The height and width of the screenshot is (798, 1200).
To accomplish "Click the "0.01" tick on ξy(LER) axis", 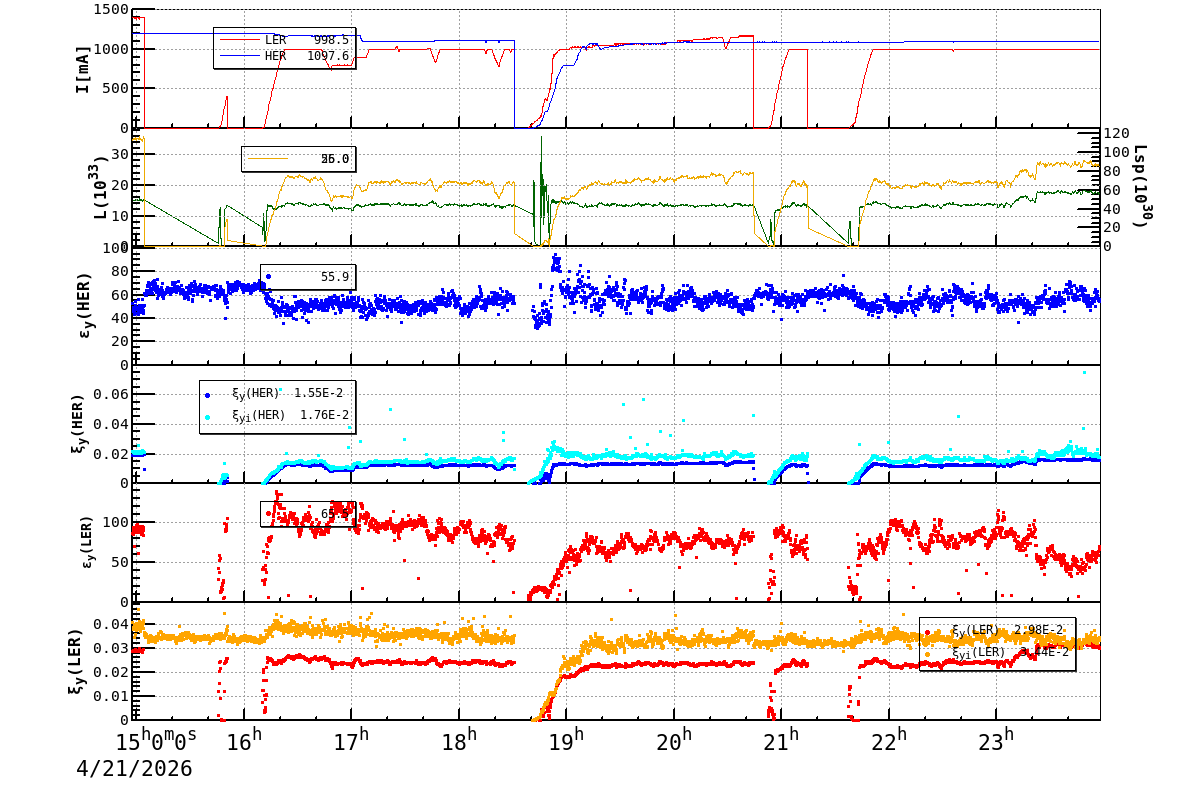I will point(112,696).
